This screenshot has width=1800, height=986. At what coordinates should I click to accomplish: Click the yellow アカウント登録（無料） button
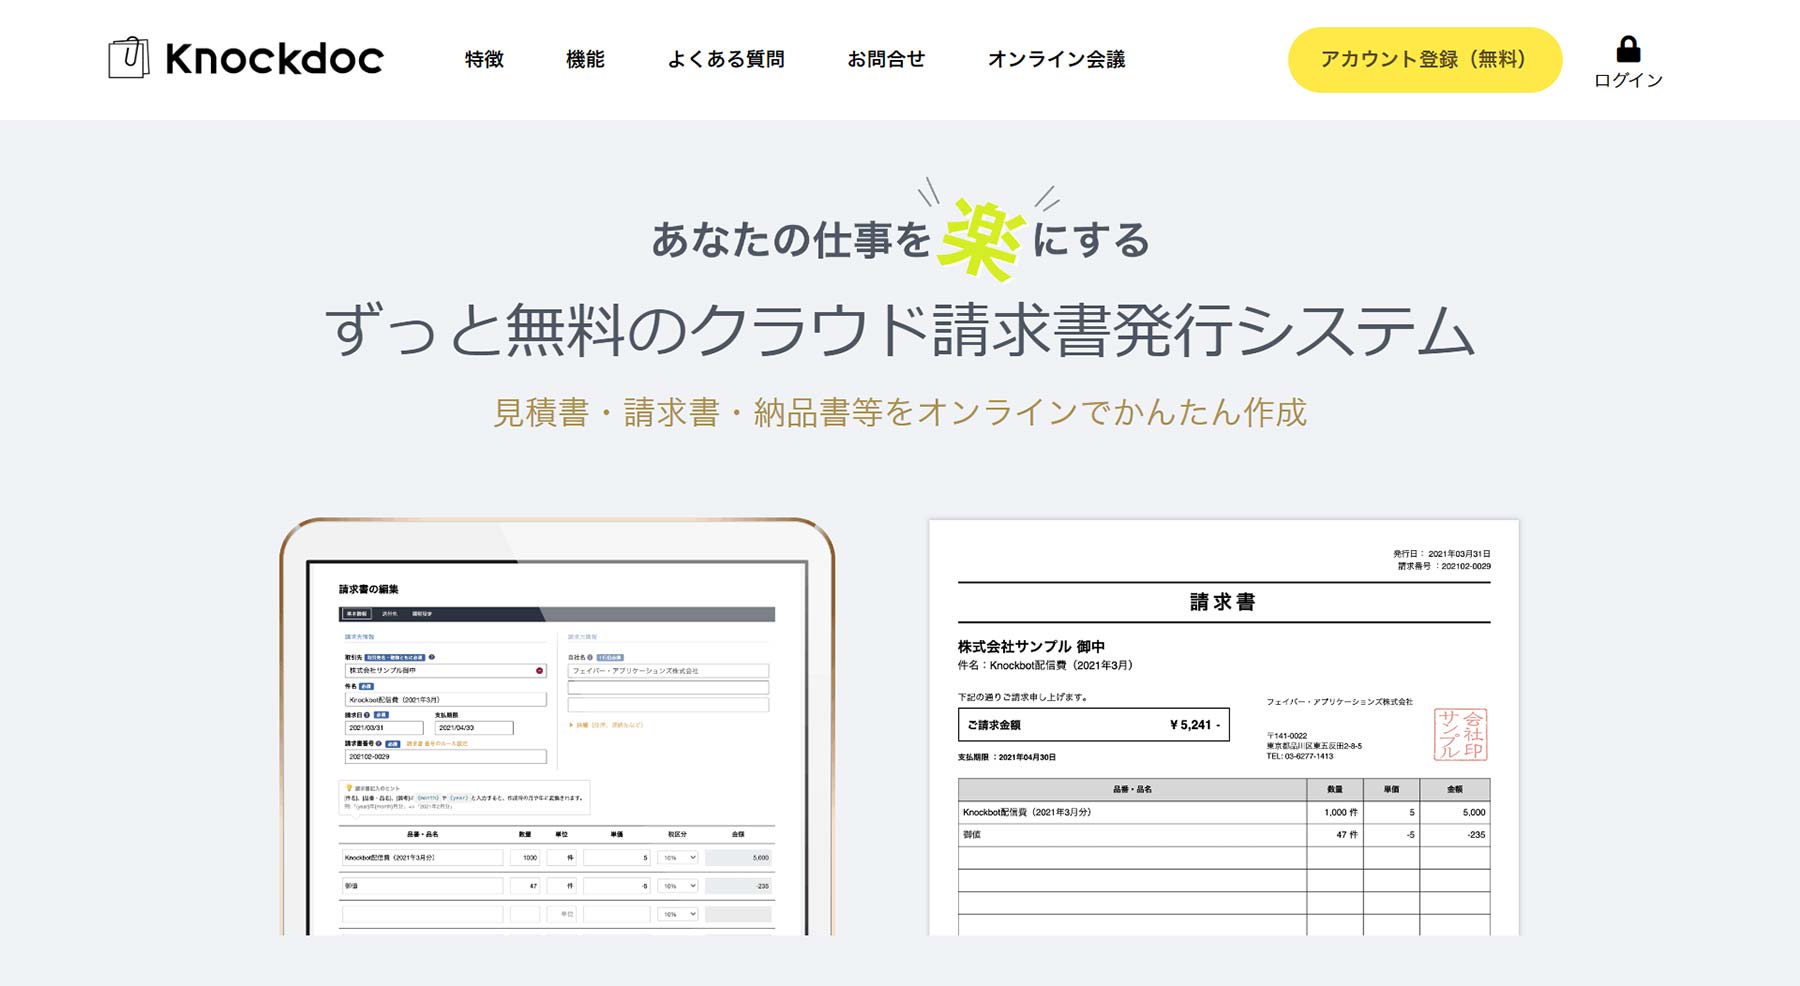pos(1424,60)
